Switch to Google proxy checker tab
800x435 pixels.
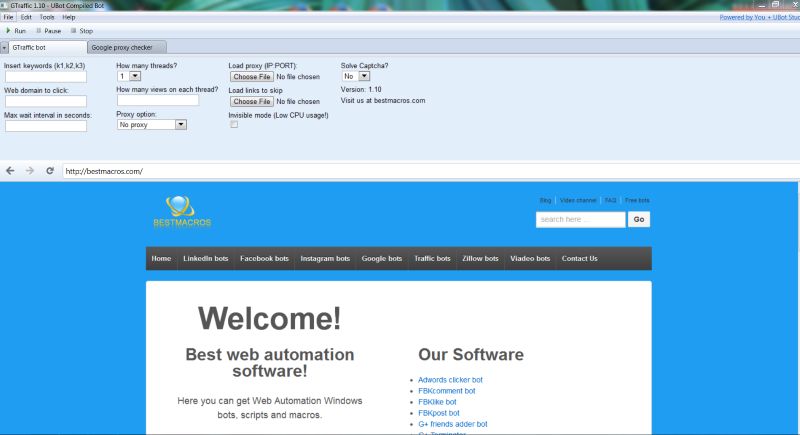(127, 47)
